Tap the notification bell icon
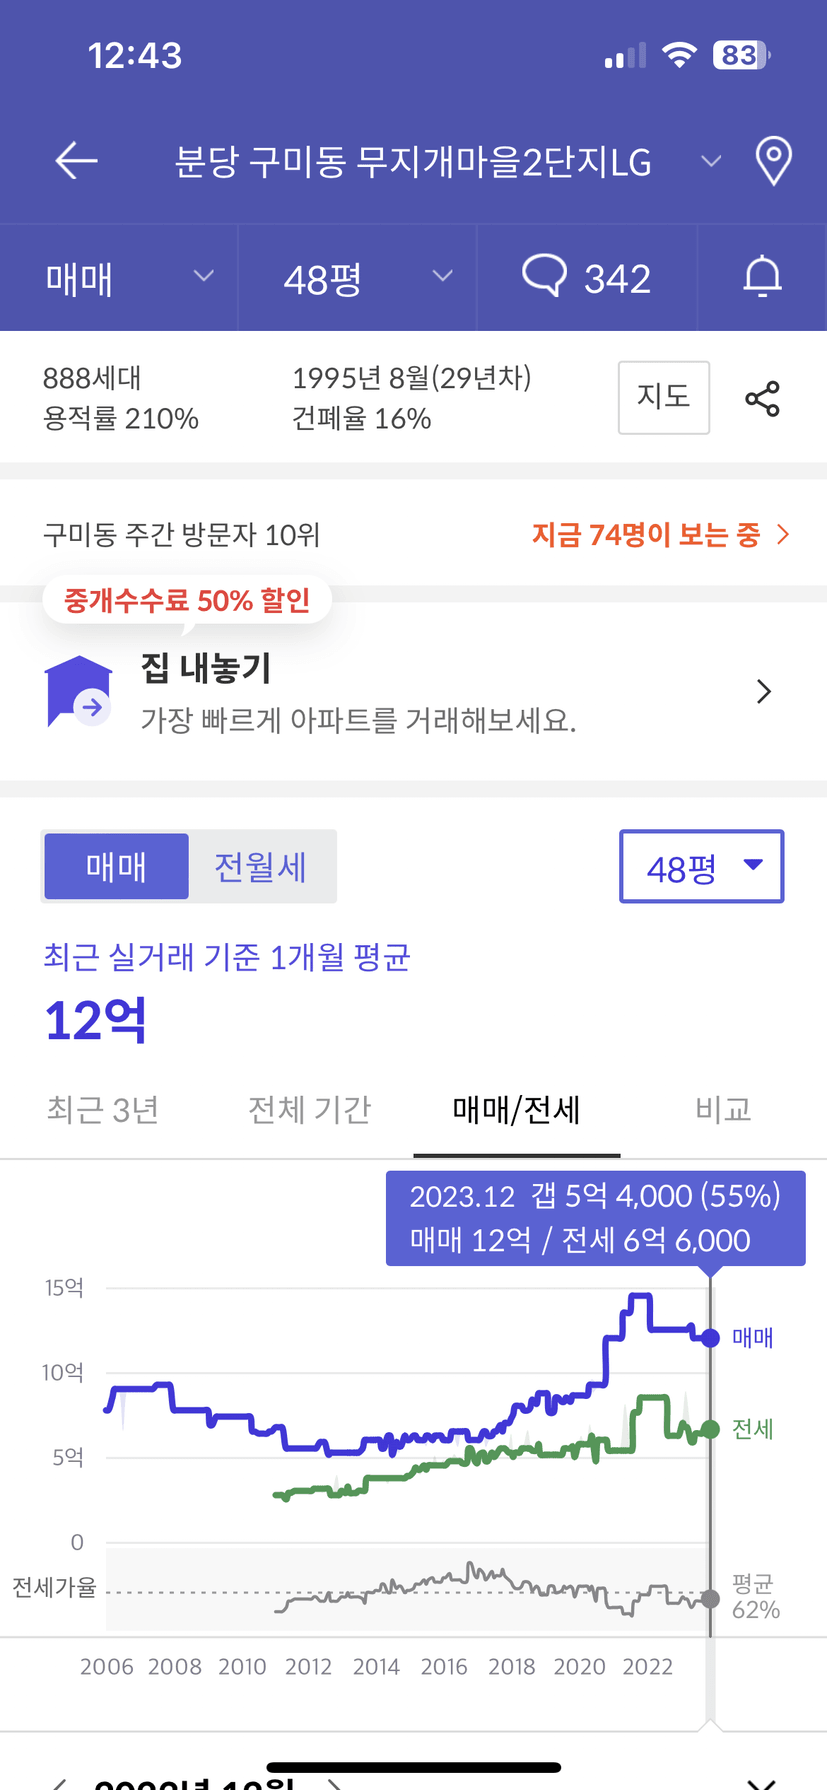The image size is (827, 1790). pos(762,277)
